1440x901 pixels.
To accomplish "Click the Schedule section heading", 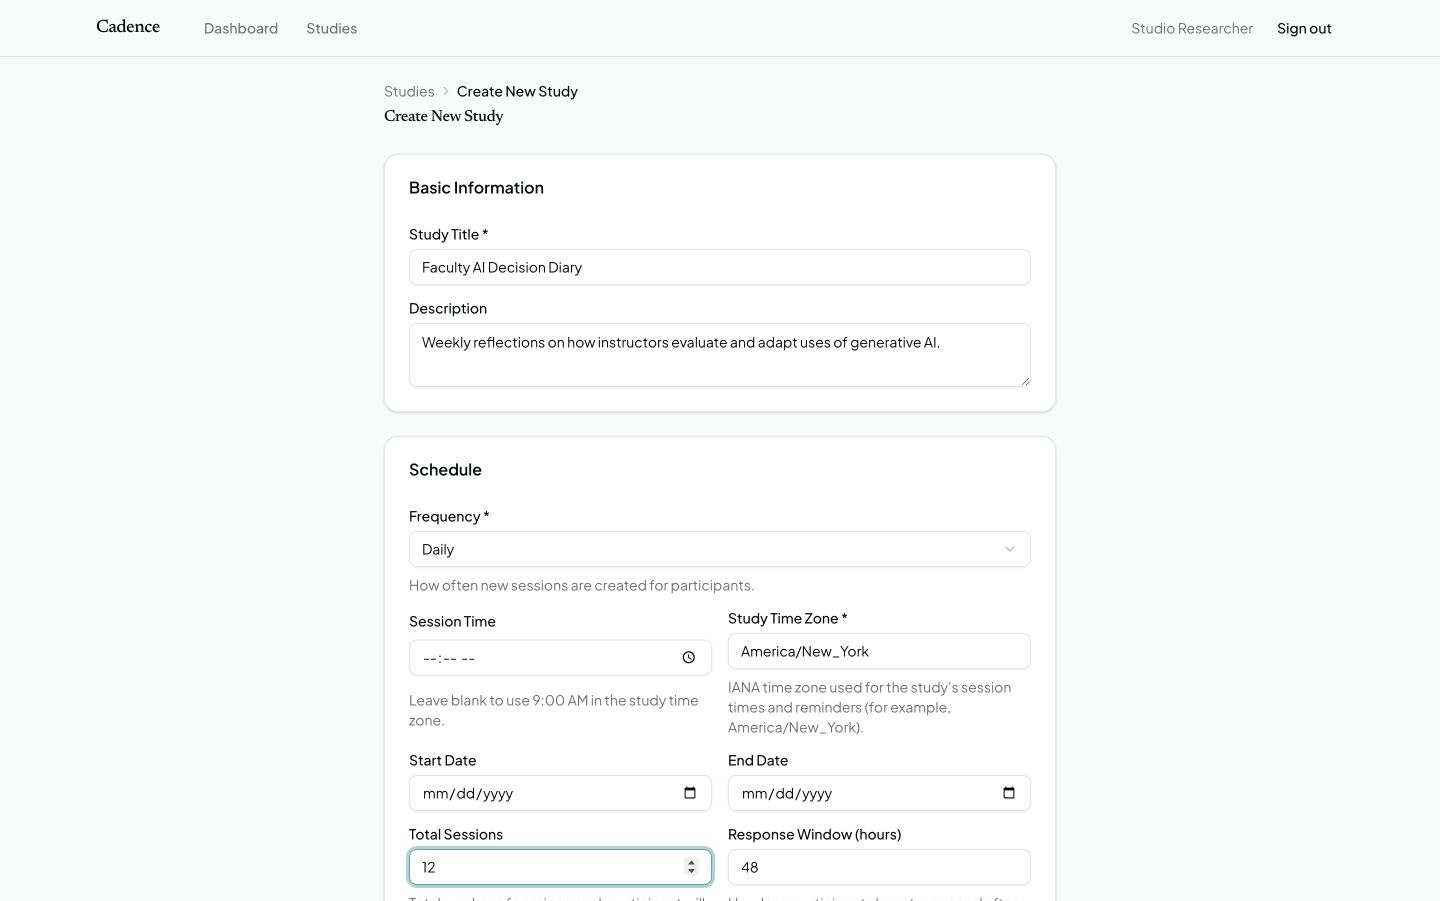I will point(445,469).
